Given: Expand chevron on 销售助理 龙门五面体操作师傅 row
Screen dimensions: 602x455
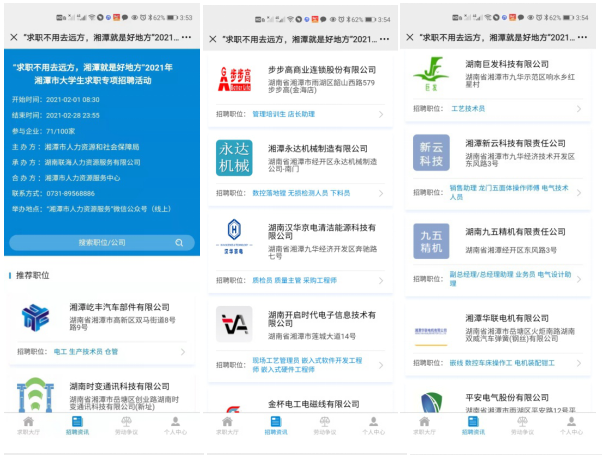Looking at the screenshot, I should (x=579, y=193).
